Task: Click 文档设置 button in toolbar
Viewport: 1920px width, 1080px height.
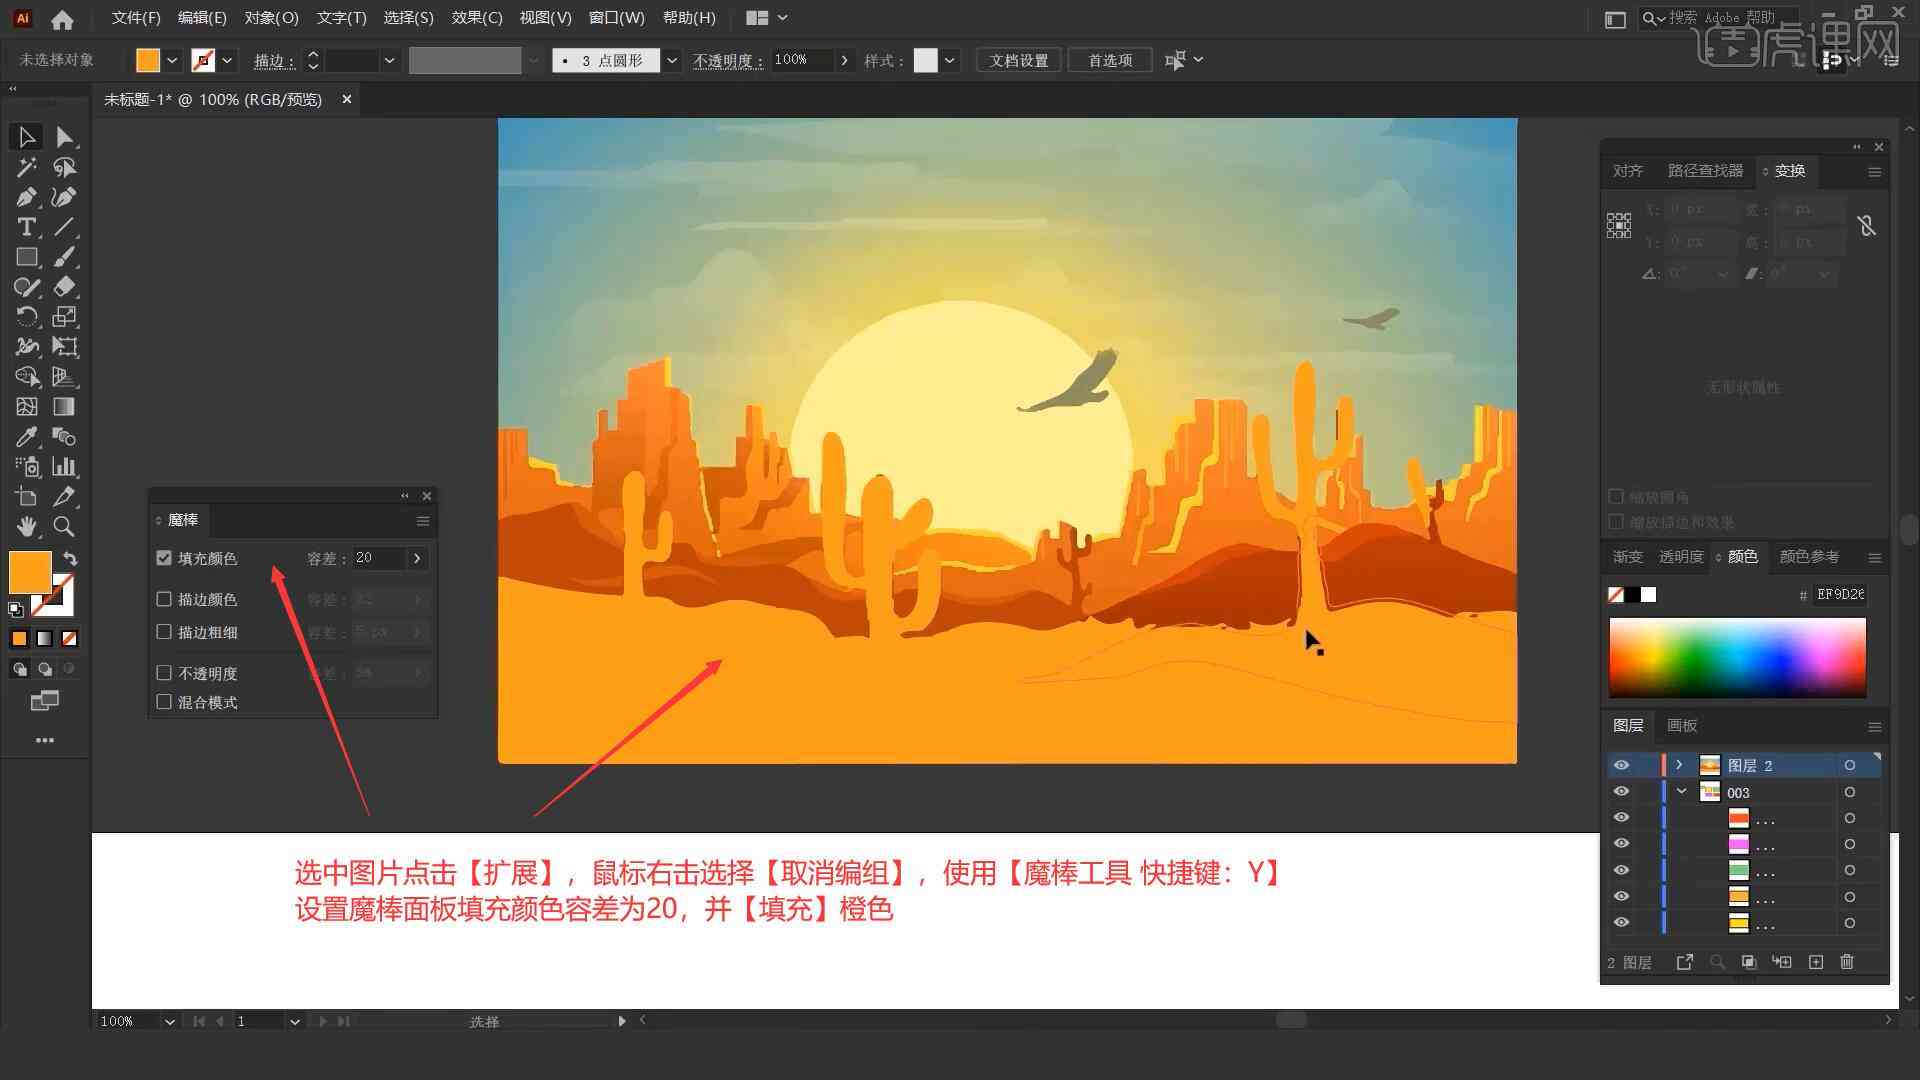Action: pyautogui.click(x=1025, y=59)
